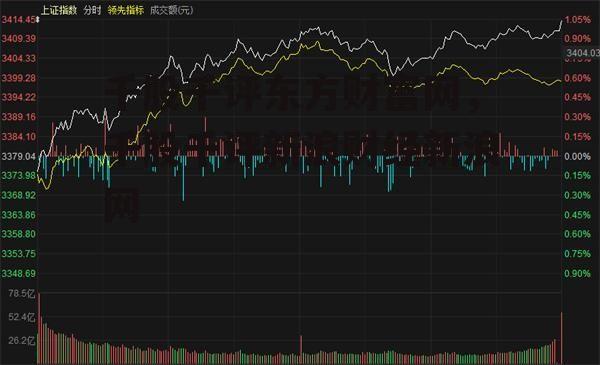This screenshot has height=365, width=600.
Task: Click the 26.2亿 volume axis label
Action: 21,341
